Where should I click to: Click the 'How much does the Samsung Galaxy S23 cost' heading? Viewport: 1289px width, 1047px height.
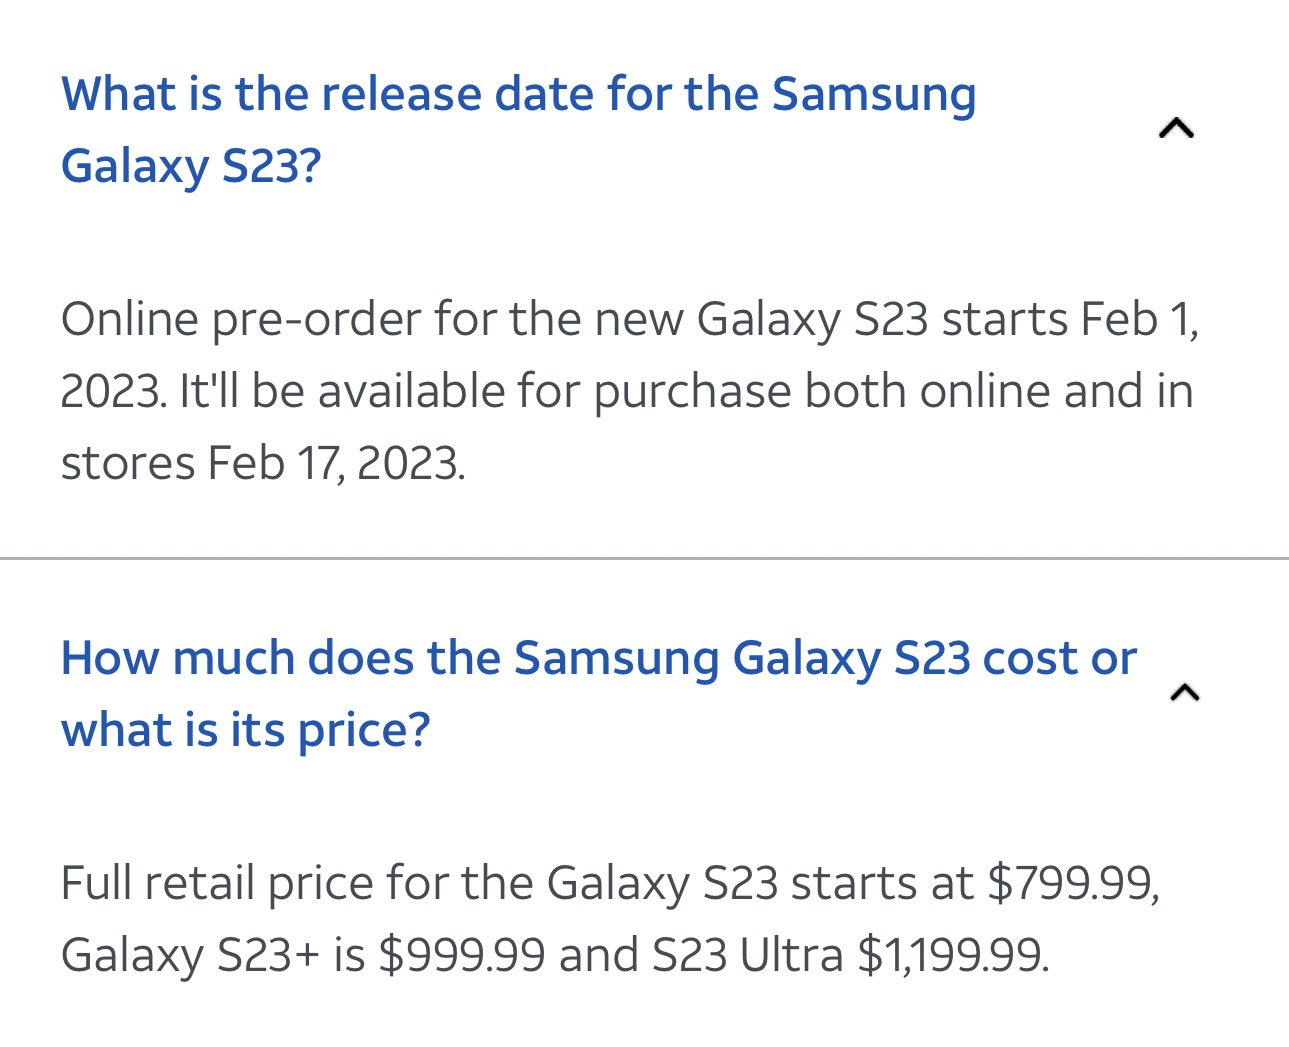pyautogui.click(x=598, y=659)
